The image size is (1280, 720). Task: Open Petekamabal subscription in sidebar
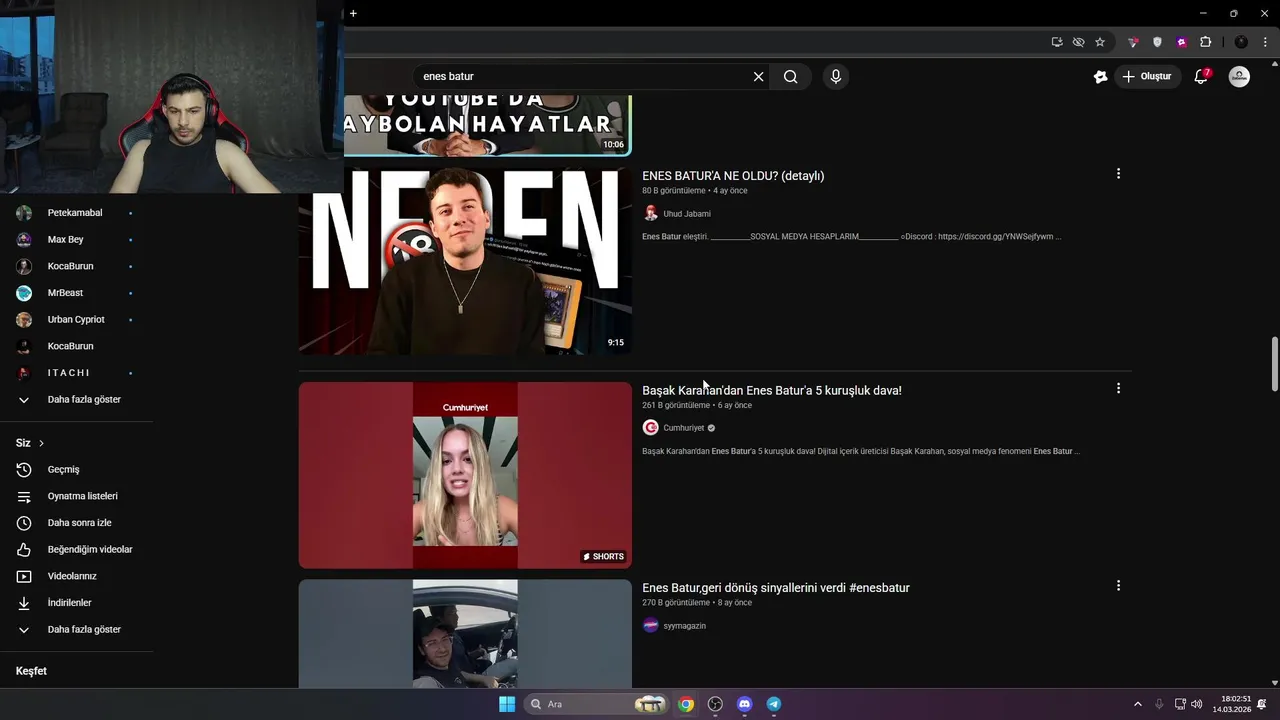click(x=76, y=213)
